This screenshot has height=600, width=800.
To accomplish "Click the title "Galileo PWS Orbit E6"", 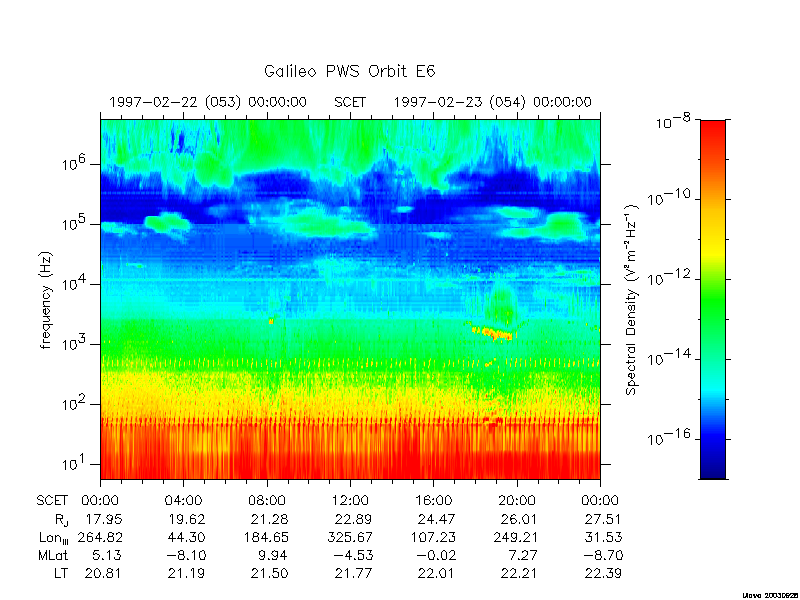I will 349,71.
